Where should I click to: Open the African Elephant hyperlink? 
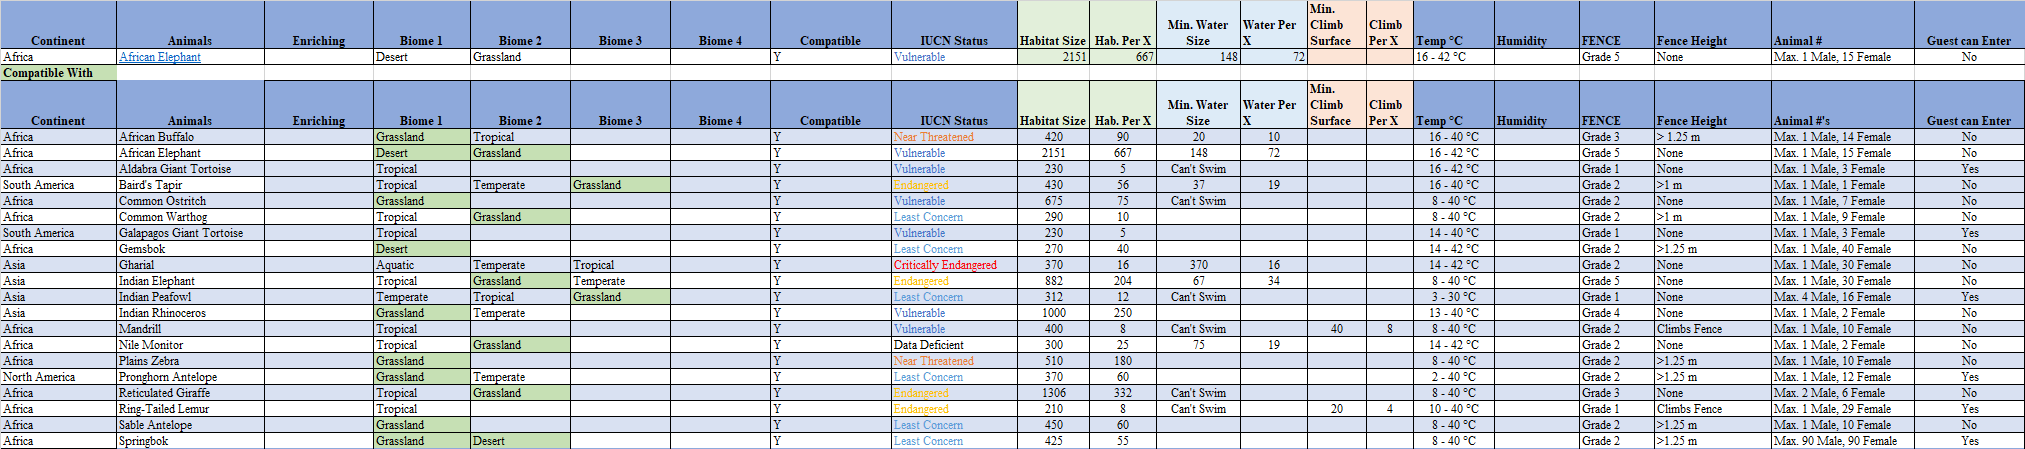click(160, 57)
